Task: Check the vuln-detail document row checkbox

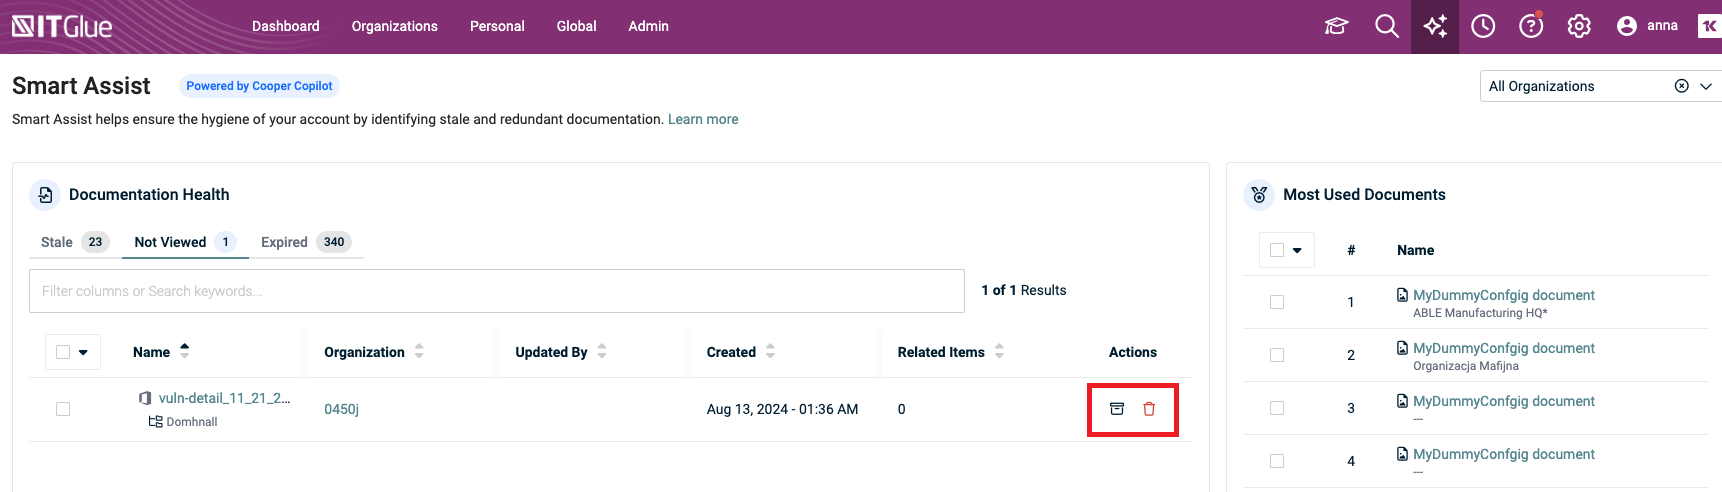Action: click(63, 409)
